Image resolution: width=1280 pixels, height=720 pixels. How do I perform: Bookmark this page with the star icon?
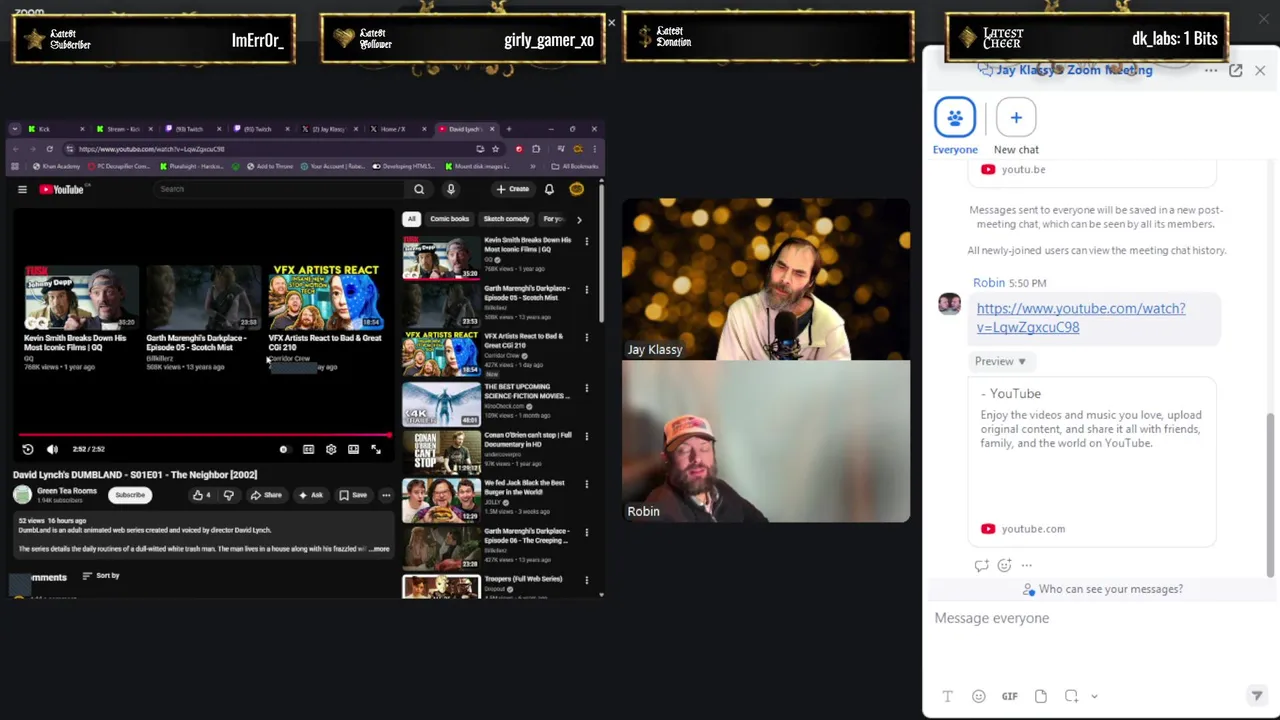(495, 149)
